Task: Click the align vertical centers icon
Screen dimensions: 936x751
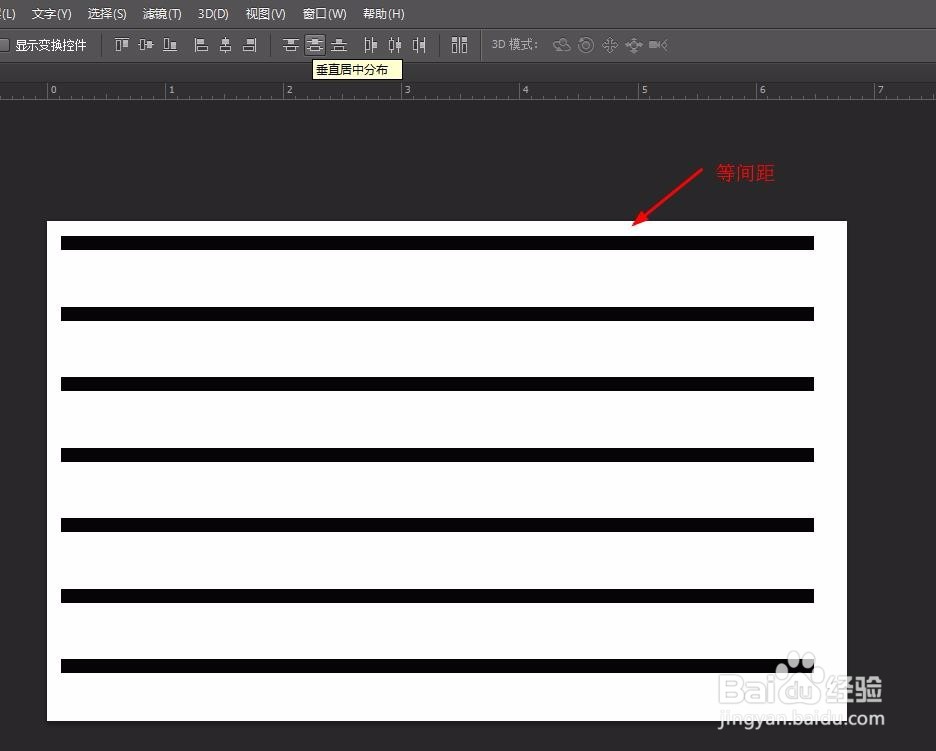Action: coord(146,45)
